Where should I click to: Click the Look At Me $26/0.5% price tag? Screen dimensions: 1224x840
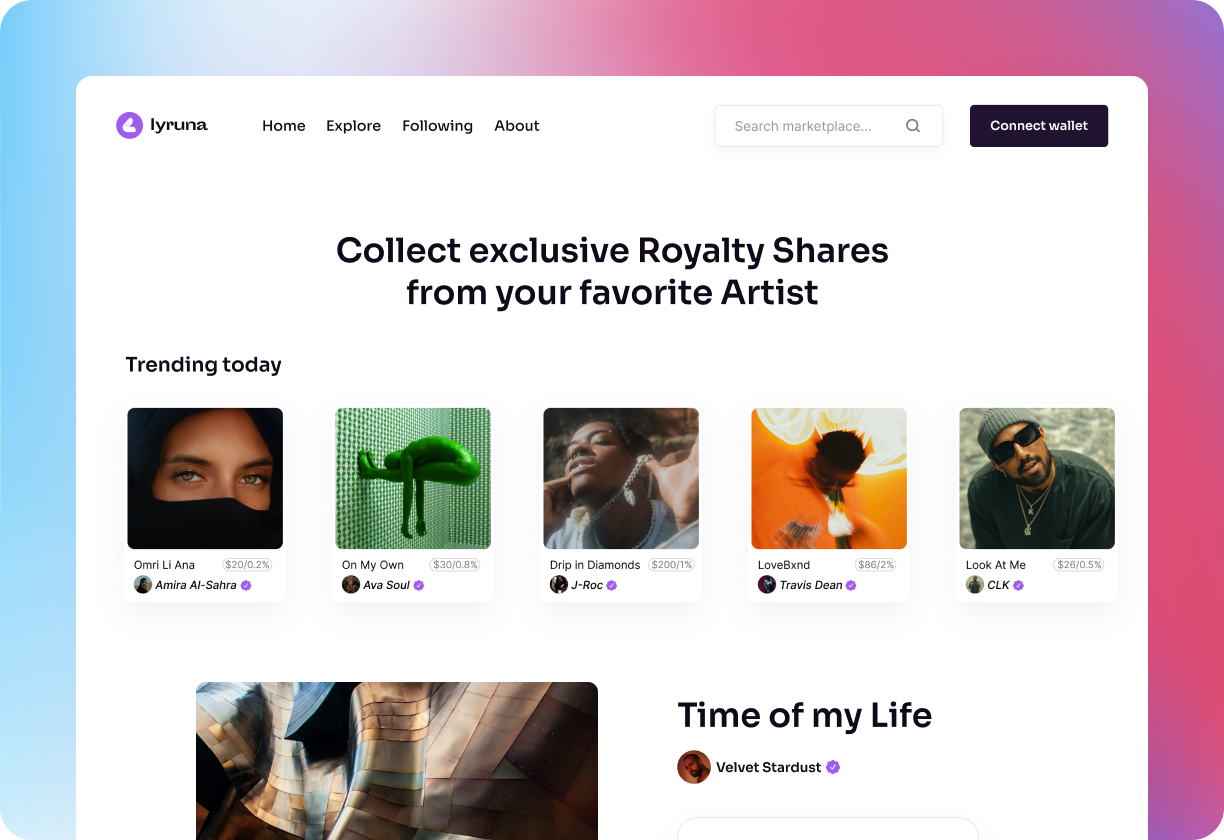[1079, 565]
